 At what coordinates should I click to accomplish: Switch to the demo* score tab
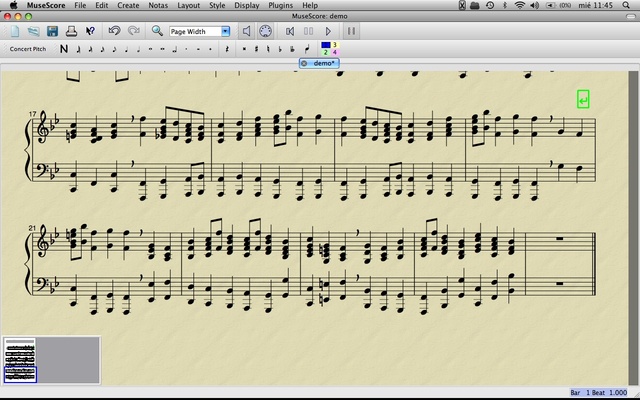319,63
